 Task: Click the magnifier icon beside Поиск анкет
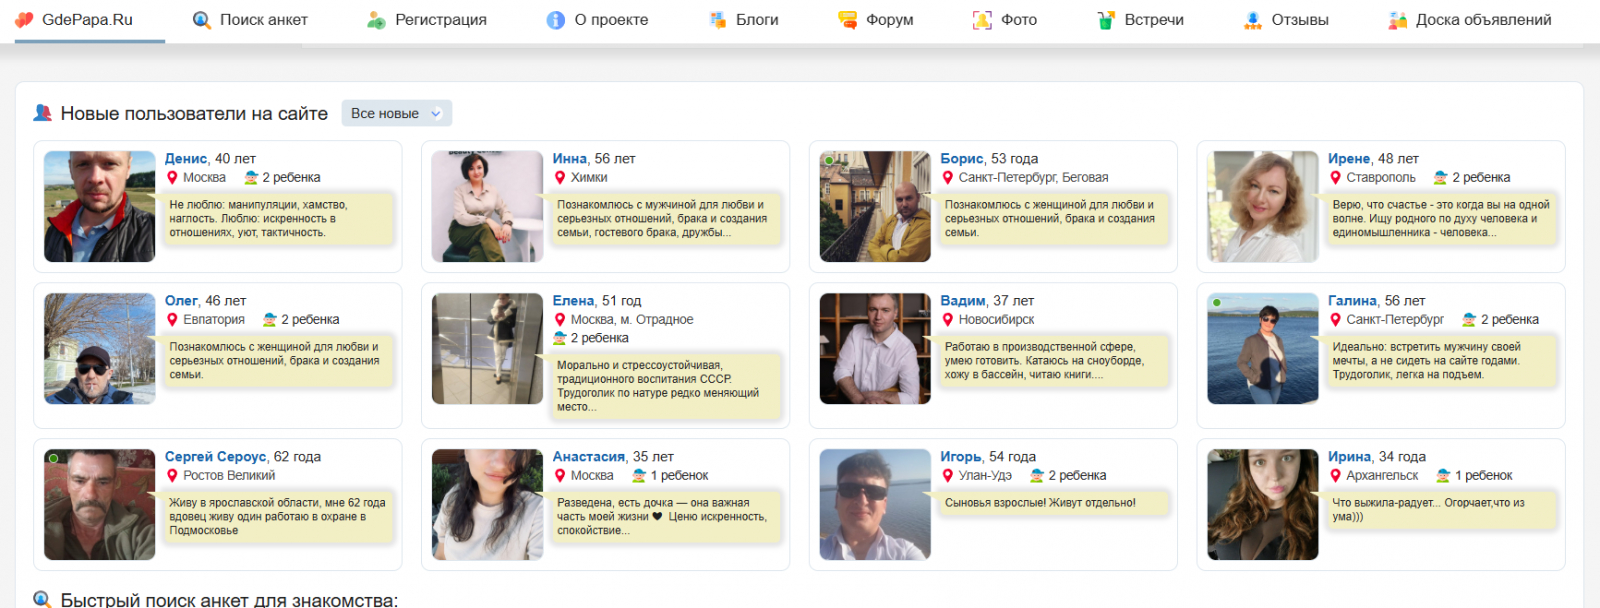point(202,20)
